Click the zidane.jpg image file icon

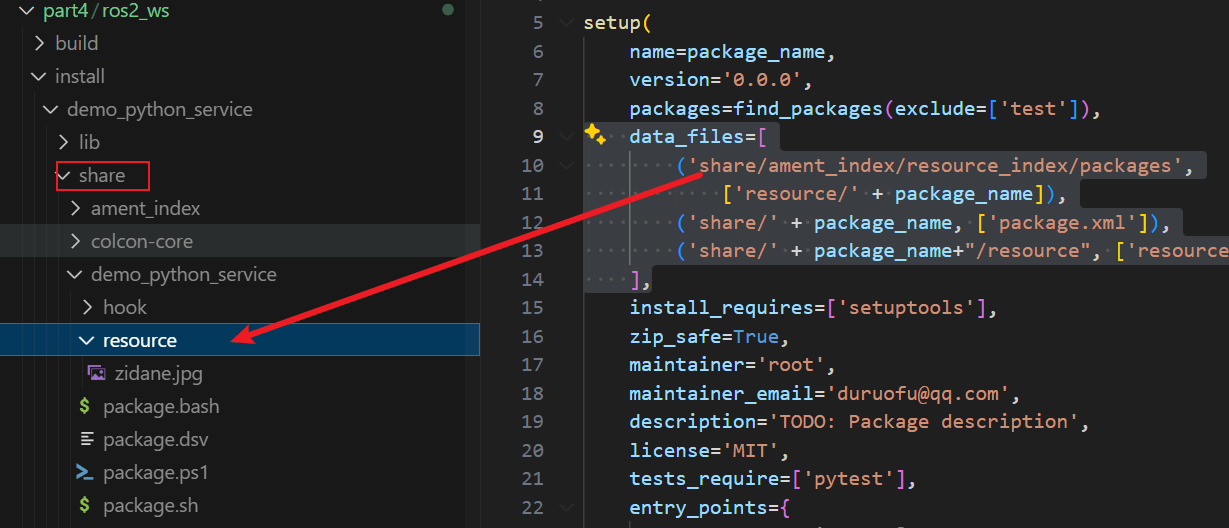pos(97,373)
